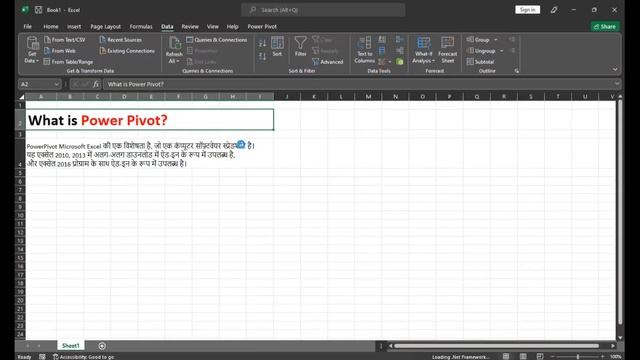Screen dimensions: 640x360
Task: Click the Share button
Action: pyautogui.click(x=605, y=27)
